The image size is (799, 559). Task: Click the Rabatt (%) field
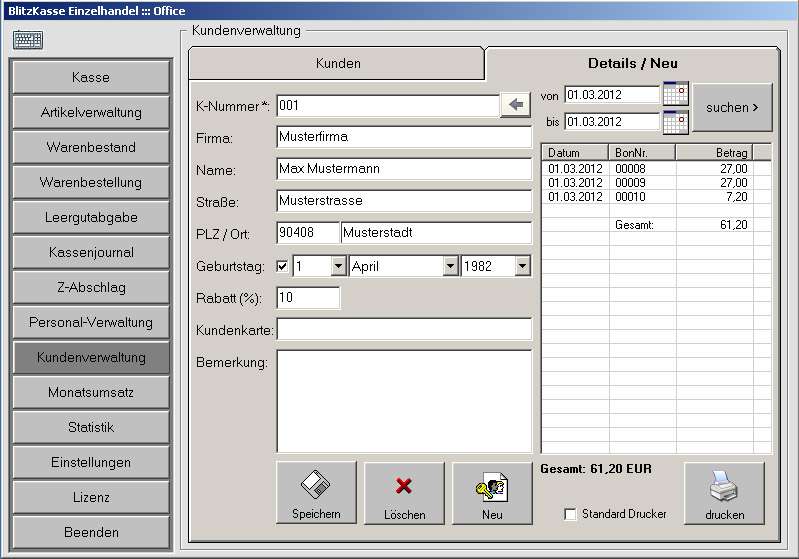(x=308, y=298)
